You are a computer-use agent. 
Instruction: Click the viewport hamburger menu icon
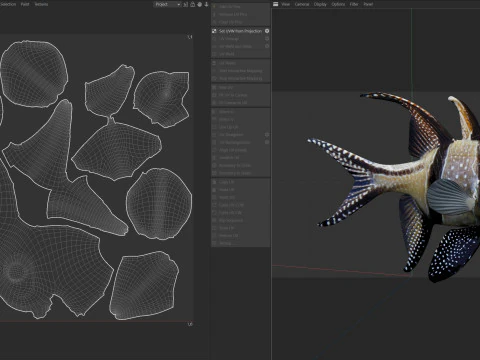tap(276, 4)
